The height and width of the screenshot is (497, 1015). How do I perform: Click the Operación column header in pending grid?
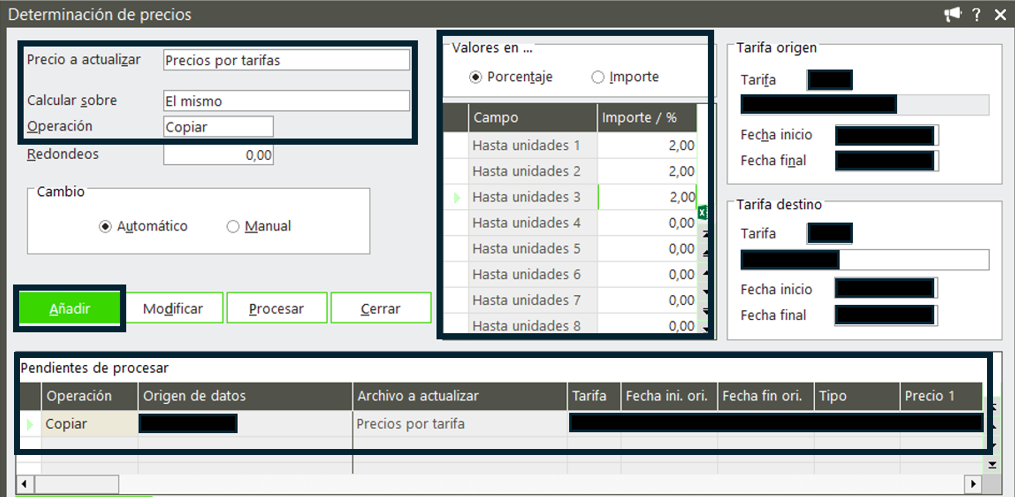90,396
